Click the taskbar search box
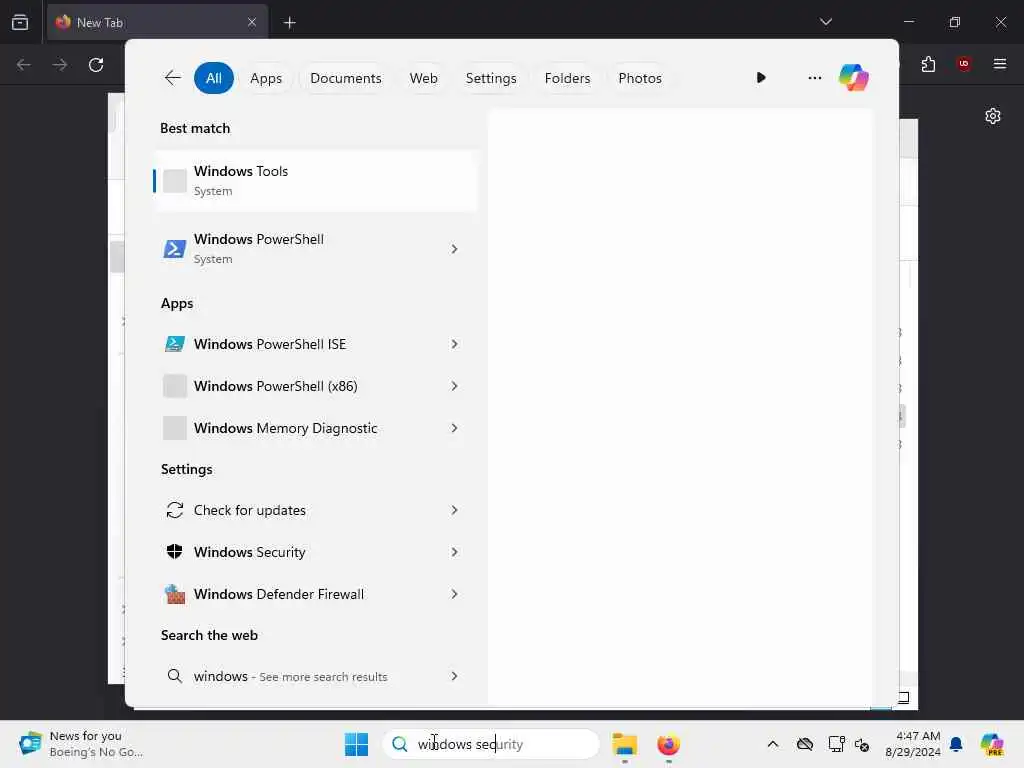Image resolution: width=1024 pixels, height=768 pixels. 491,744
